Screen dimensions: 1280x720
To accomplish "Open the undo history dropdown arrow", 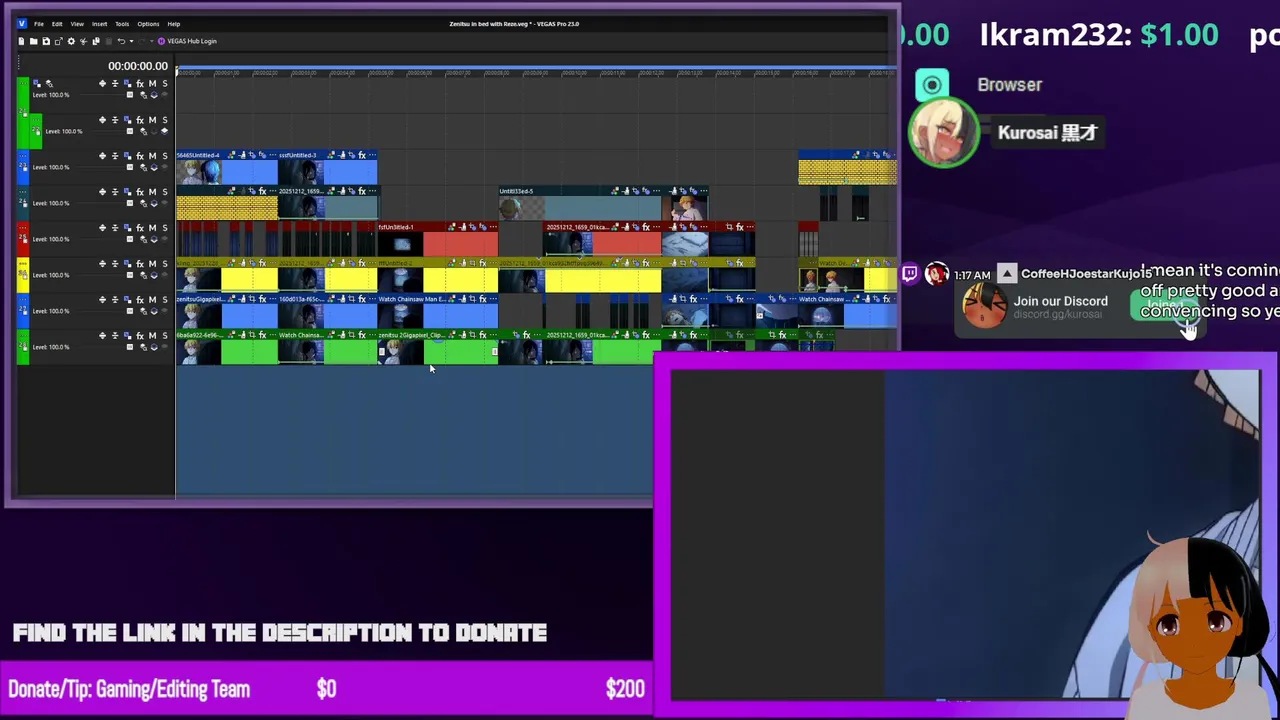I will pos(132,41).
